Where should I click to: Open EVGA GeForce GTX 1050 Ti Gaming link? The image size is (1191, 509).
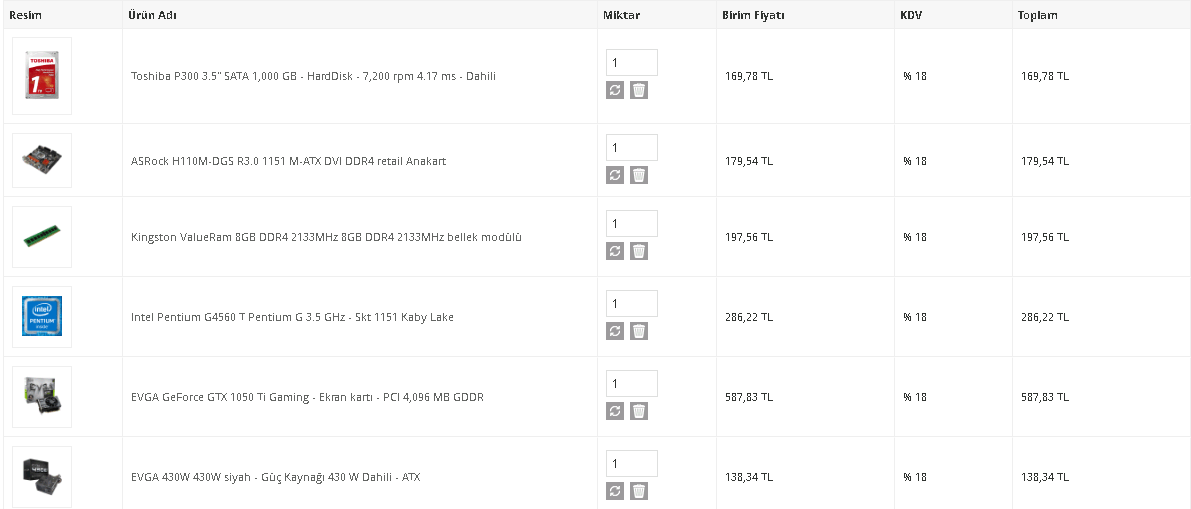(307, 397)
